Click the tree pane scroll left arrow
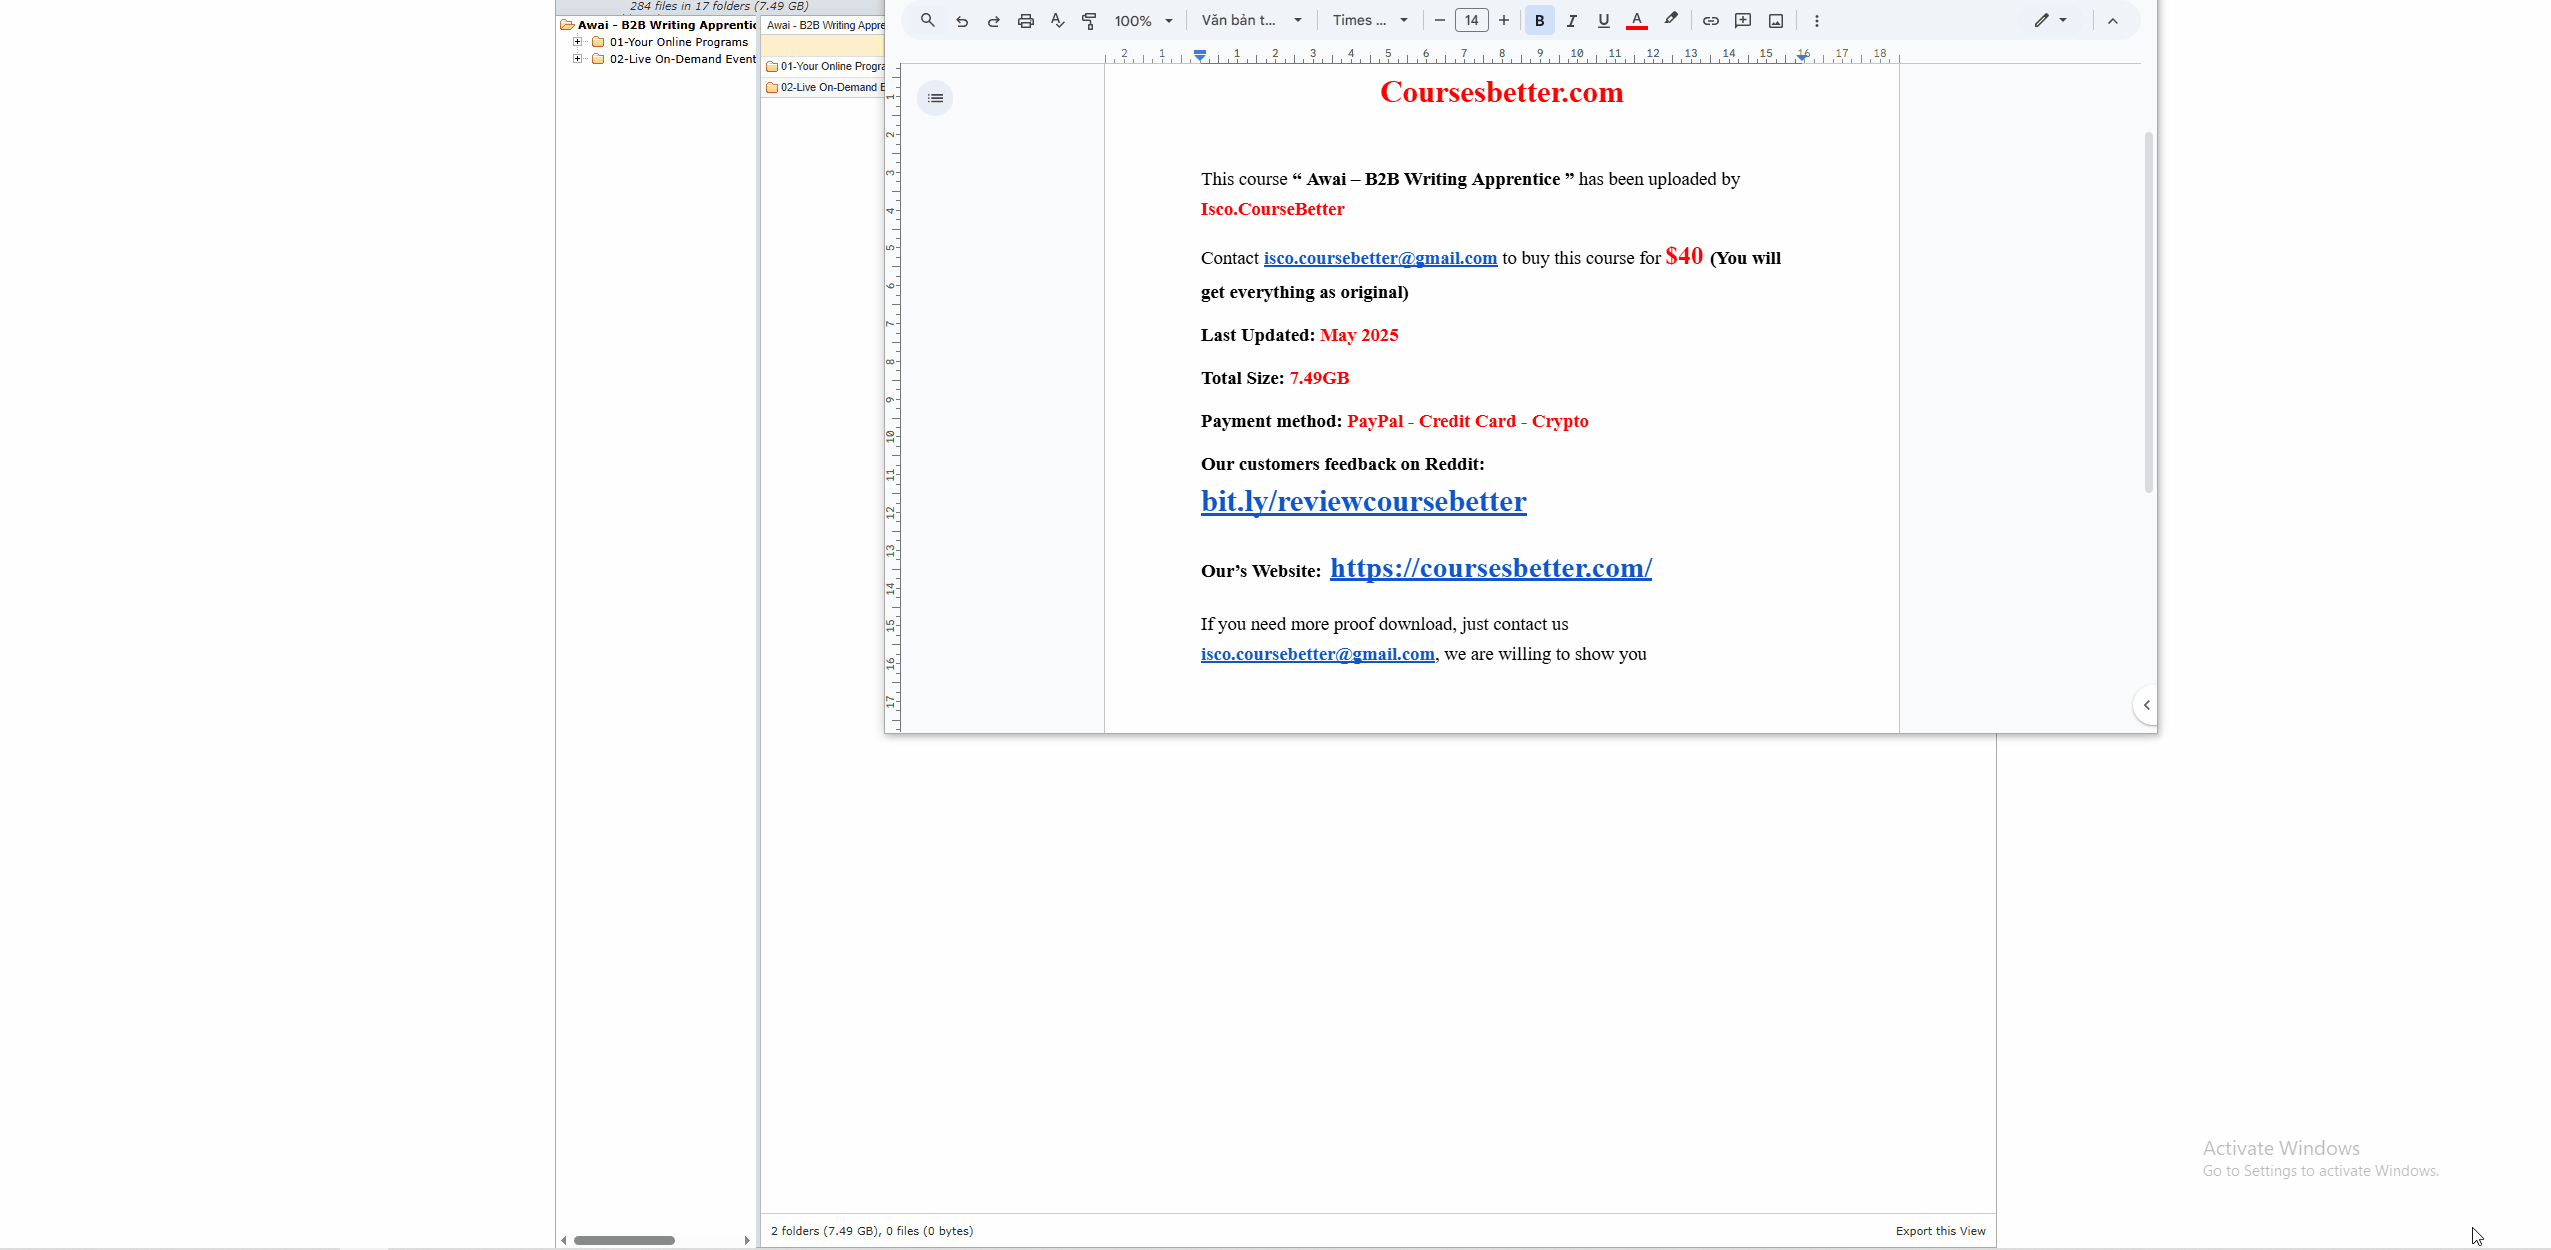Viewport: 2551px width, 1250px height. (x=564, y=1240)
